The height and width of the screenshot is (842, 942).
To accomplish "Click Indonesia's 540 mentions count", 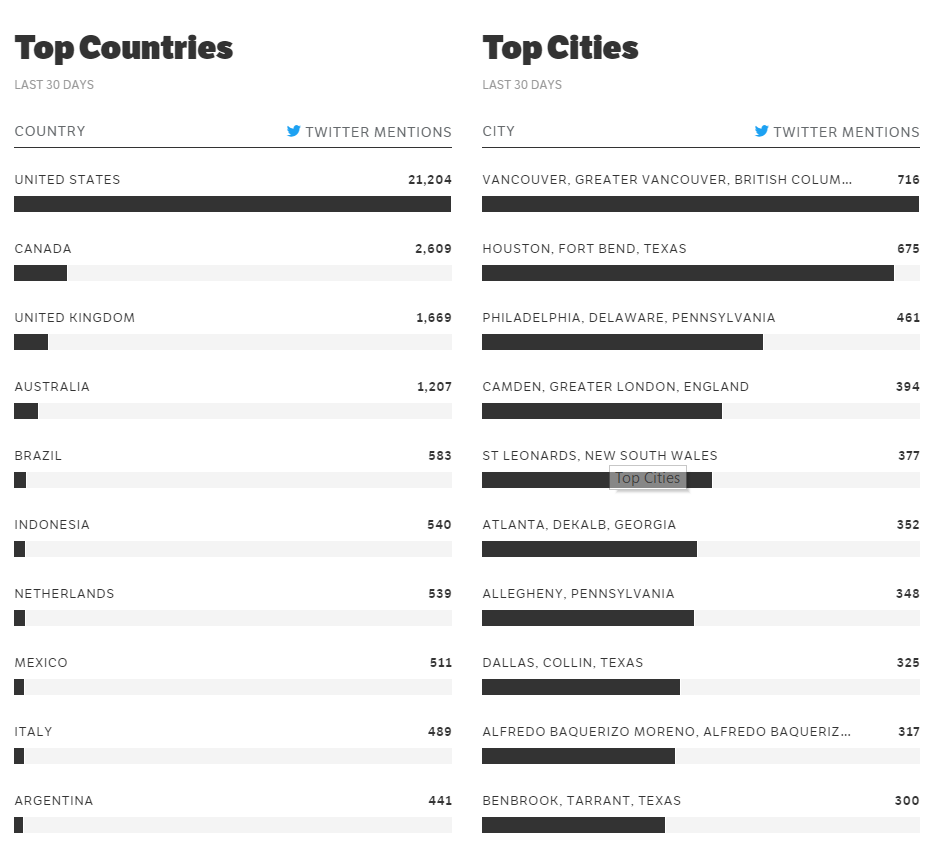I will click(439, 525).
